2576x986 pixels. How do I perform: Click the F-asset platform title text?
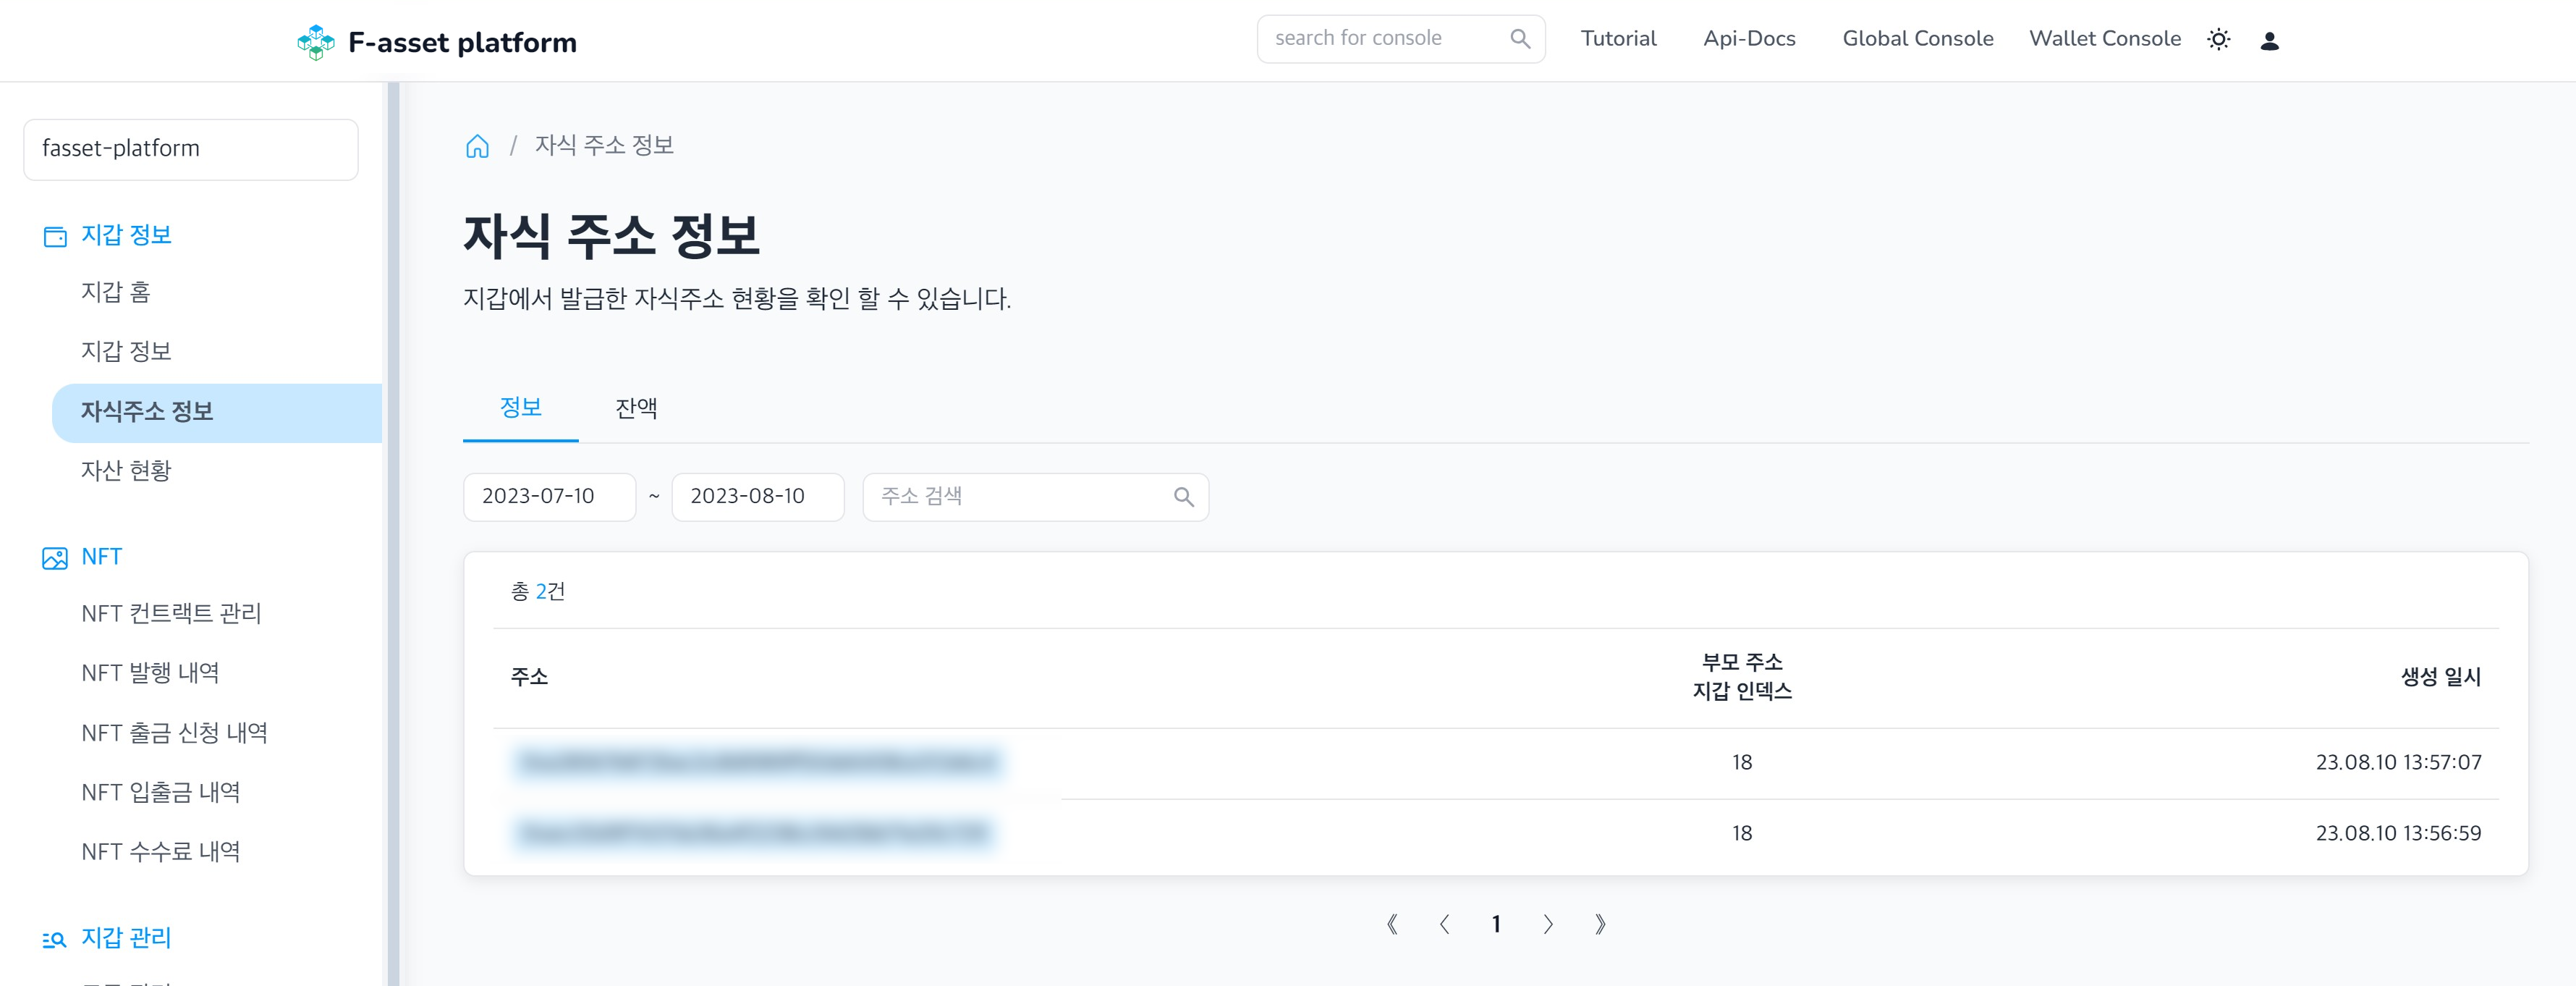pyautogui.click(x=462, y=43)
